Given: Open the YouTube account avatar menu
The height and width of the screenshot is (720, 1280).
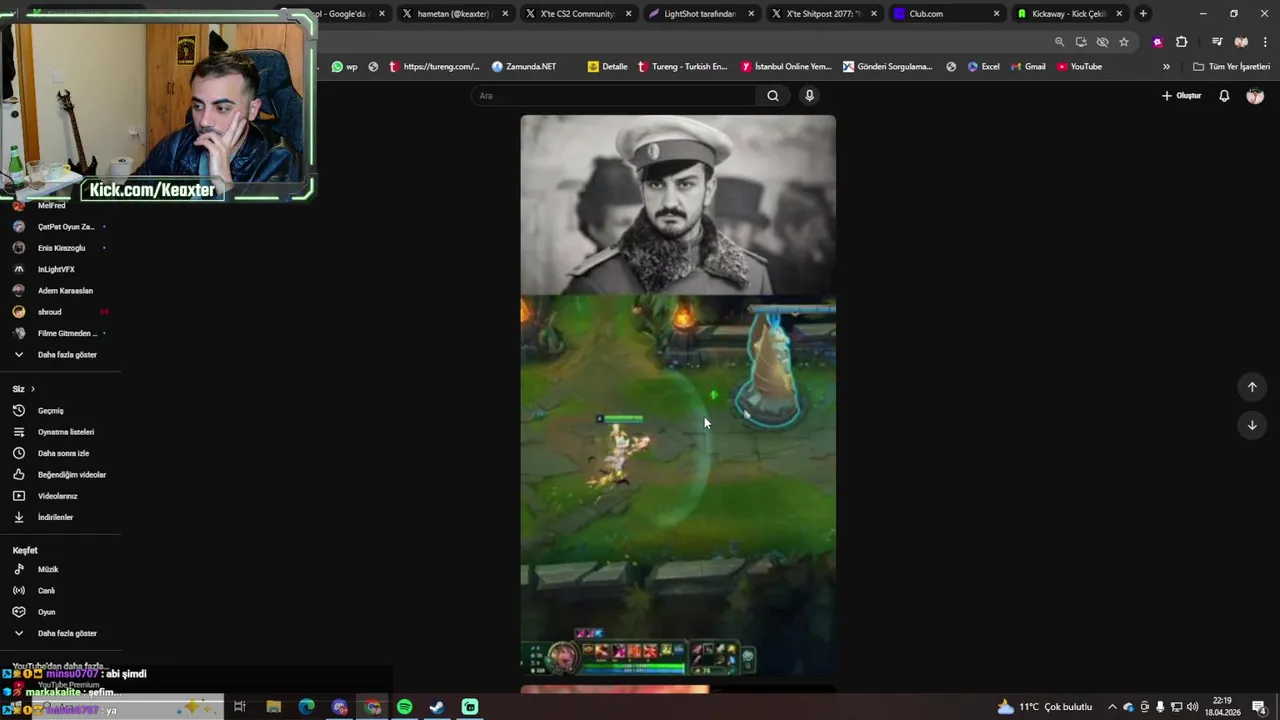Looking at the screenshot, I should click(x=1255, y=96).
